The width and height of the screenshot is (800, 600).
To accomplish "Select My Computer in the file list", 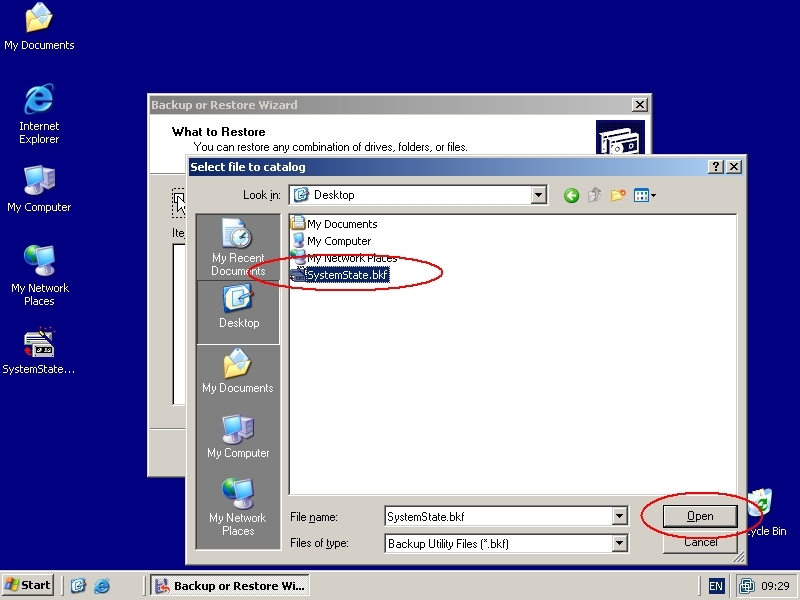I will (x=331, y=241).
